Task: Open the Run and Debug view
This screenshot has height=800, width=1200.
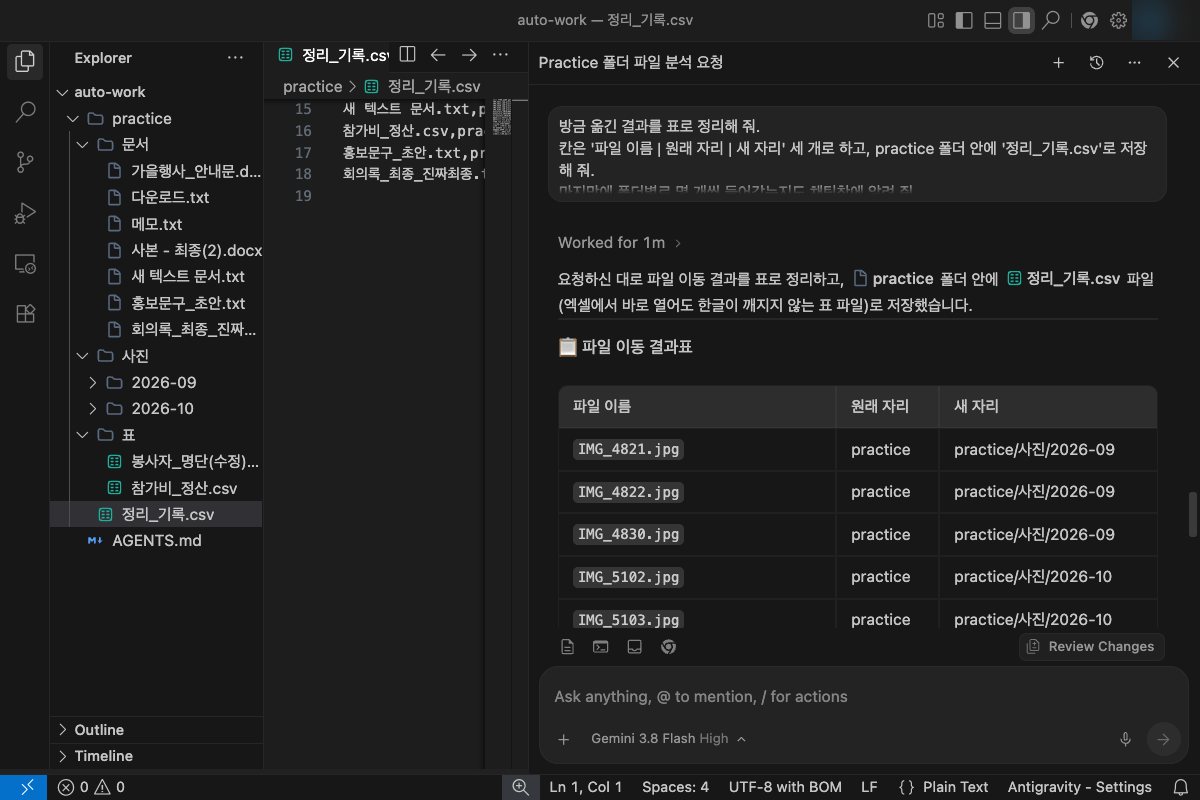Action: (x=27, y=213)
